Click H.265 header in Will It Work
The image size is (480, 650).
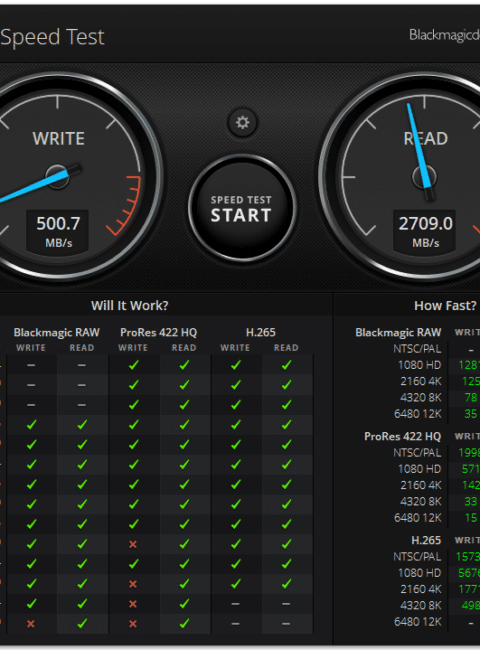[x=261, y=332]
